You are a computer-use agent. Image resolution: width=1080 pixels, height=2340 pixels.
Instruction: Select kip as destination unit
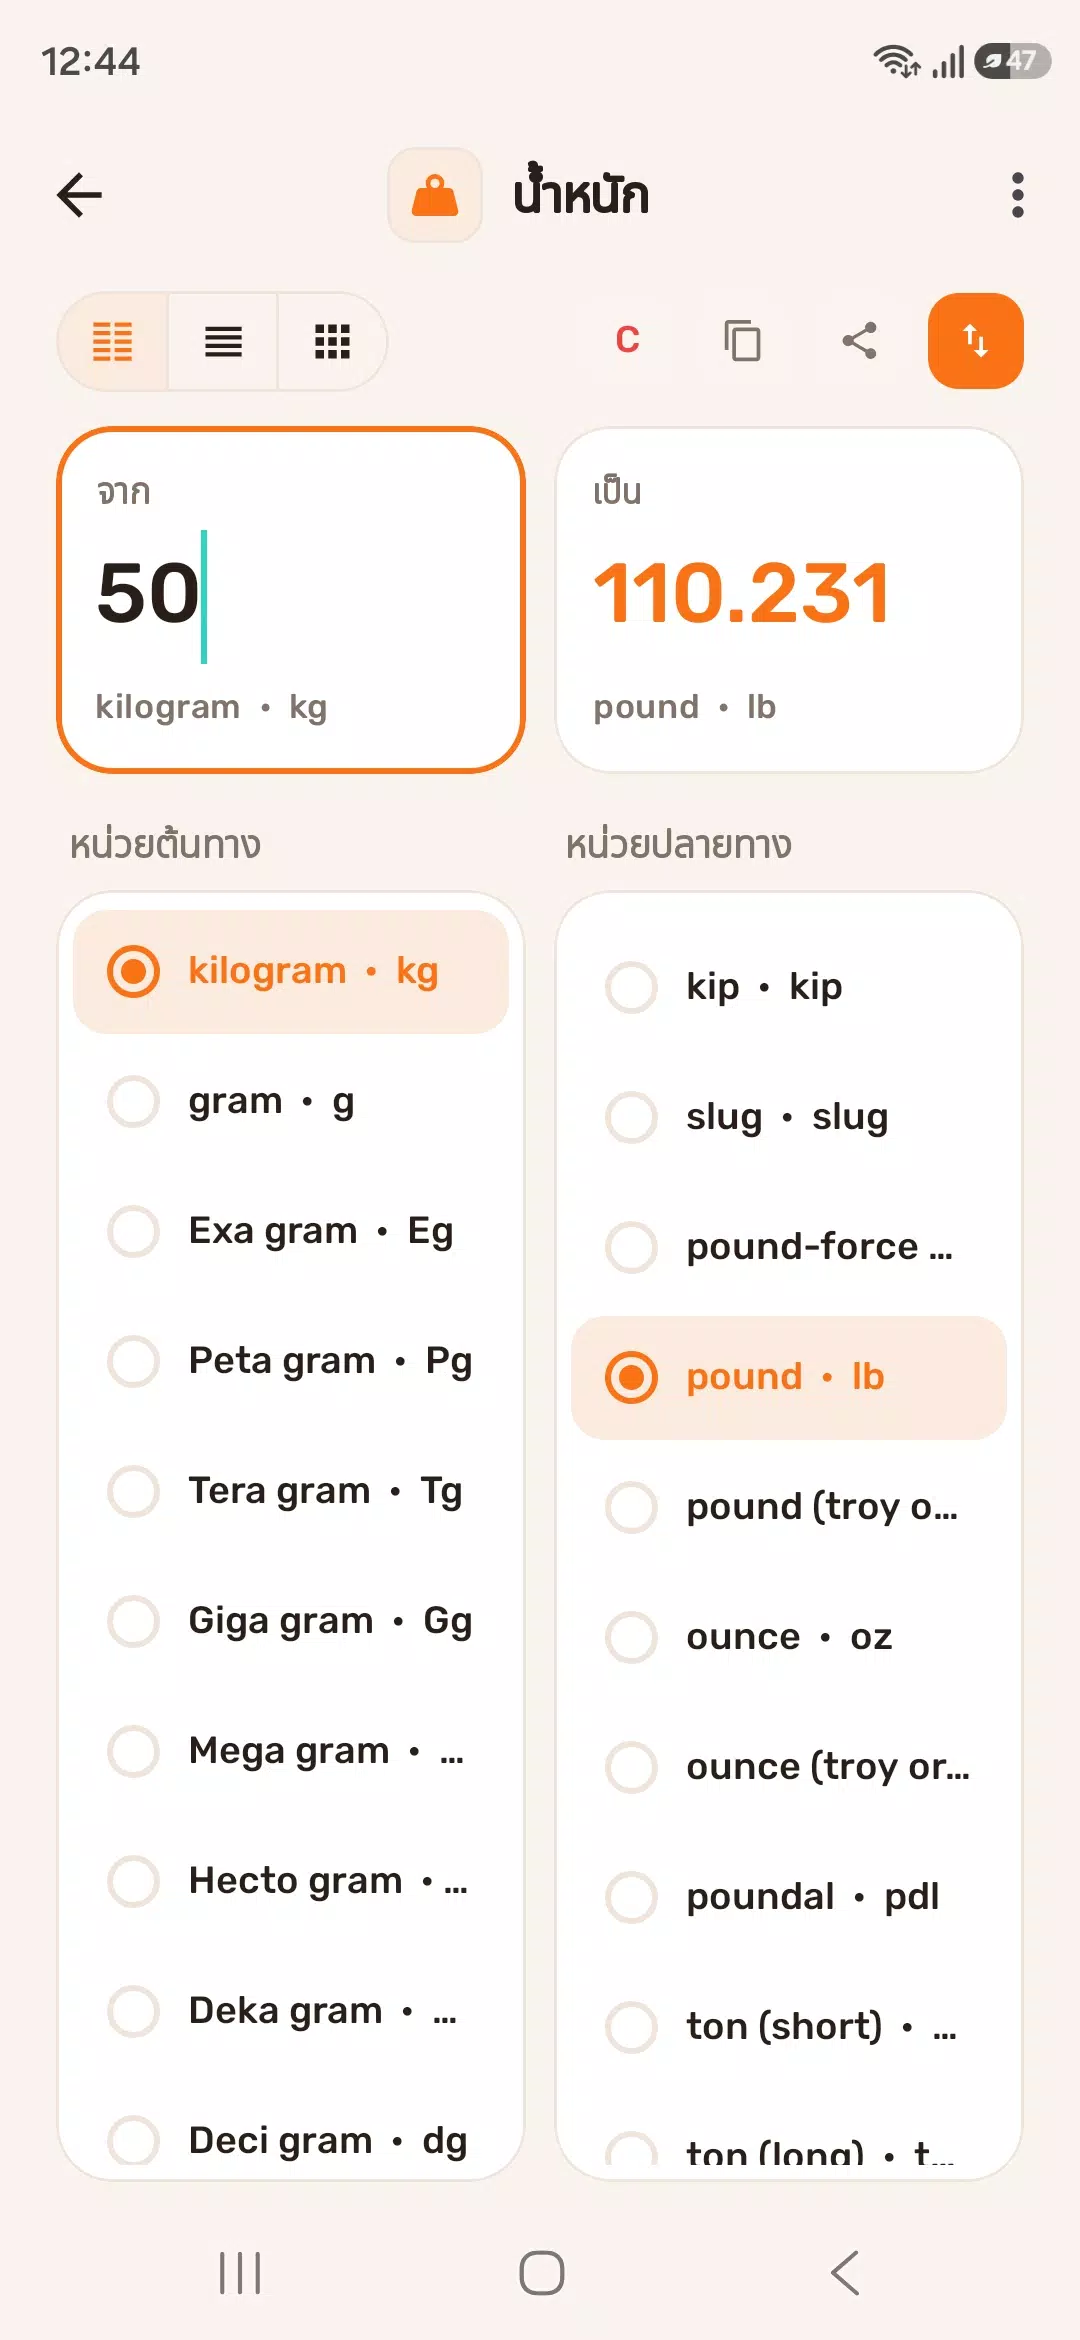click(789, 987)
